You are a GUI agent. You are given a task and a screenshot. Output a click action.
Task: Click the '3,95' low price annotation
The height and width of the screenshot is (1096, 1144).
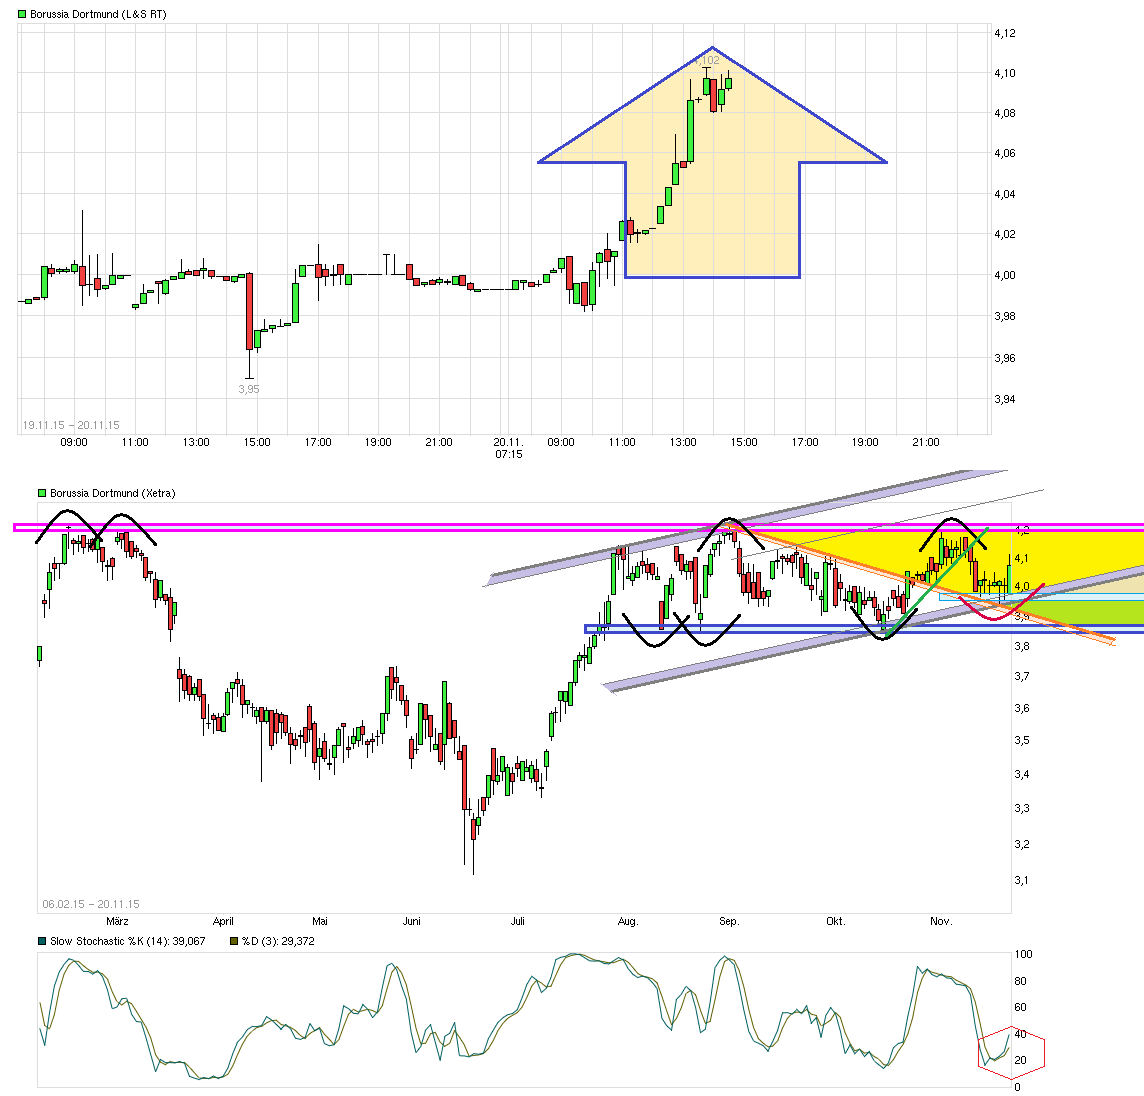point(249,389)
